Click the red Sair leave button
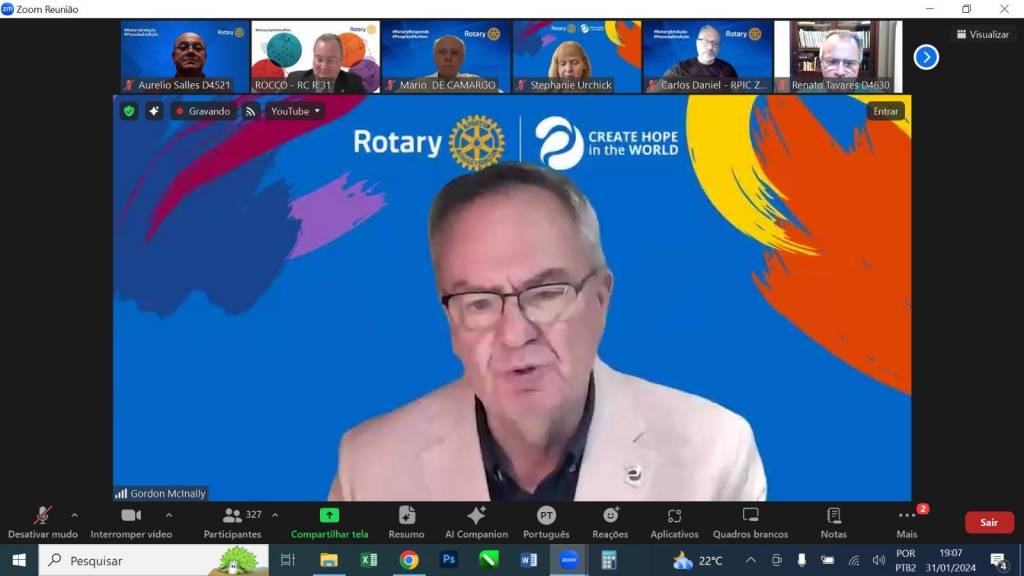Screen dimensions: 1024x576 (x=988, y=522)
